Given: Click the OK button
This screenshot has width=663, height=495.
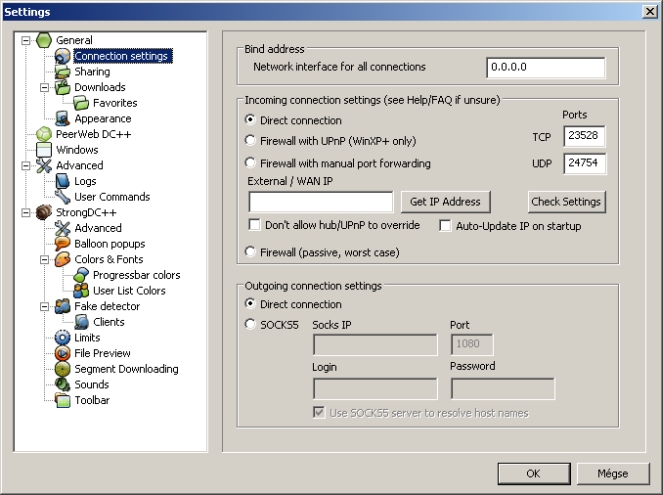Looking at the screenshot, I should [533, 472].
